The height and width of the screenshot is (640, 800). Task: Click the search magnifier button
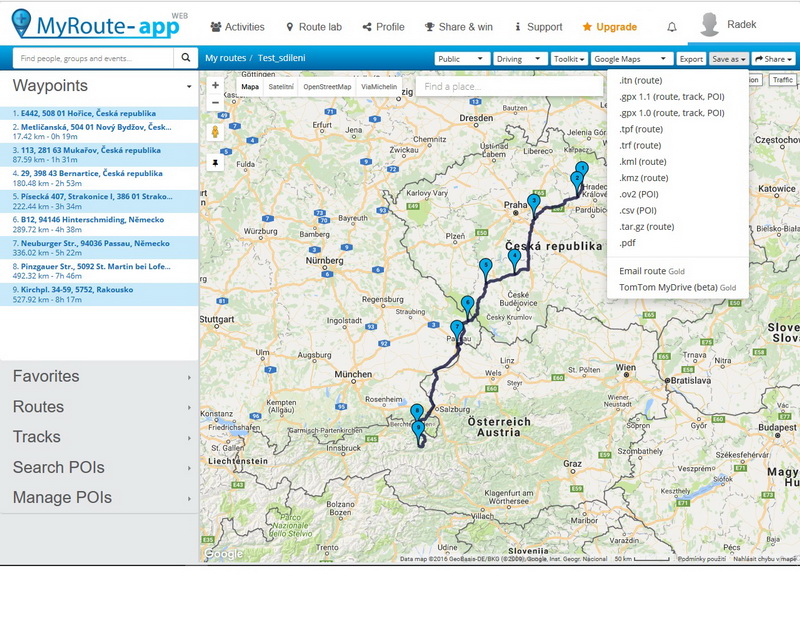(186, 59)
